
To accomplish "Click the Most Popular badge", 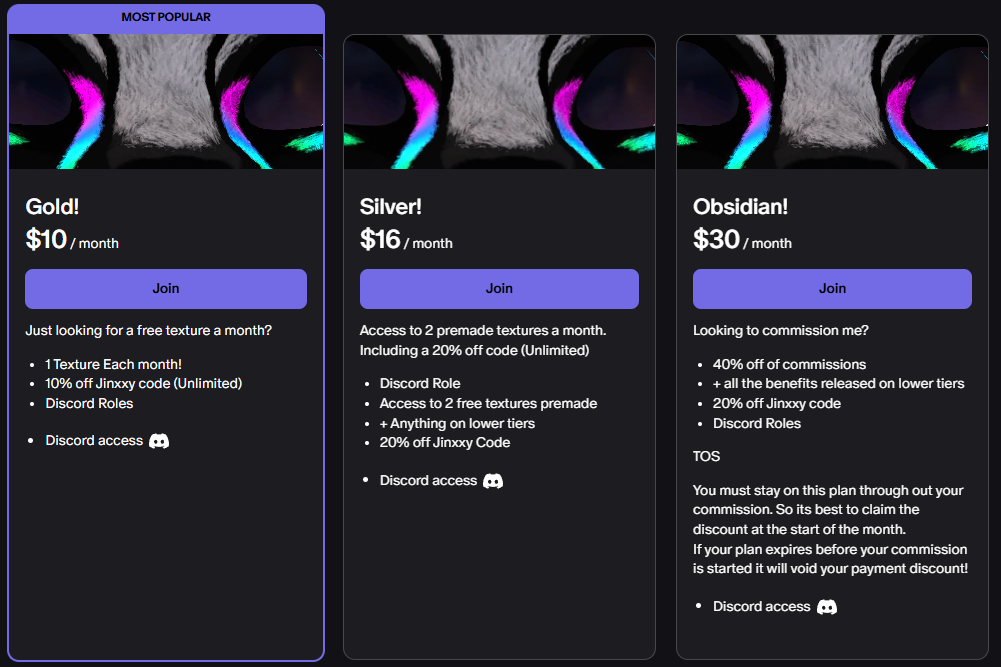I will (166, 17).
